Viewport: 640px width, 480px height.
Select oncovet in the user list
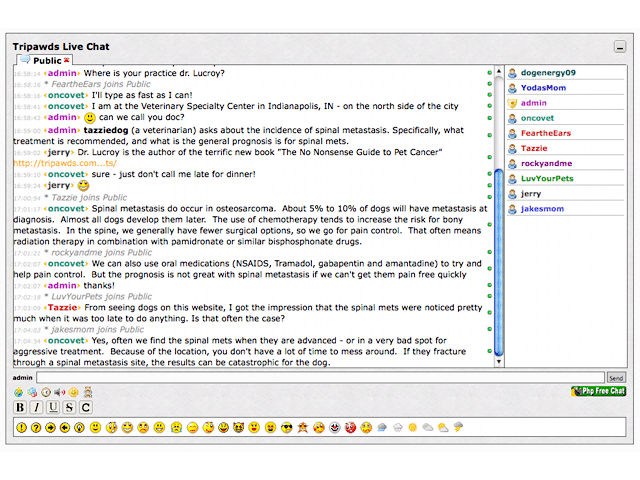coord(537,118)
